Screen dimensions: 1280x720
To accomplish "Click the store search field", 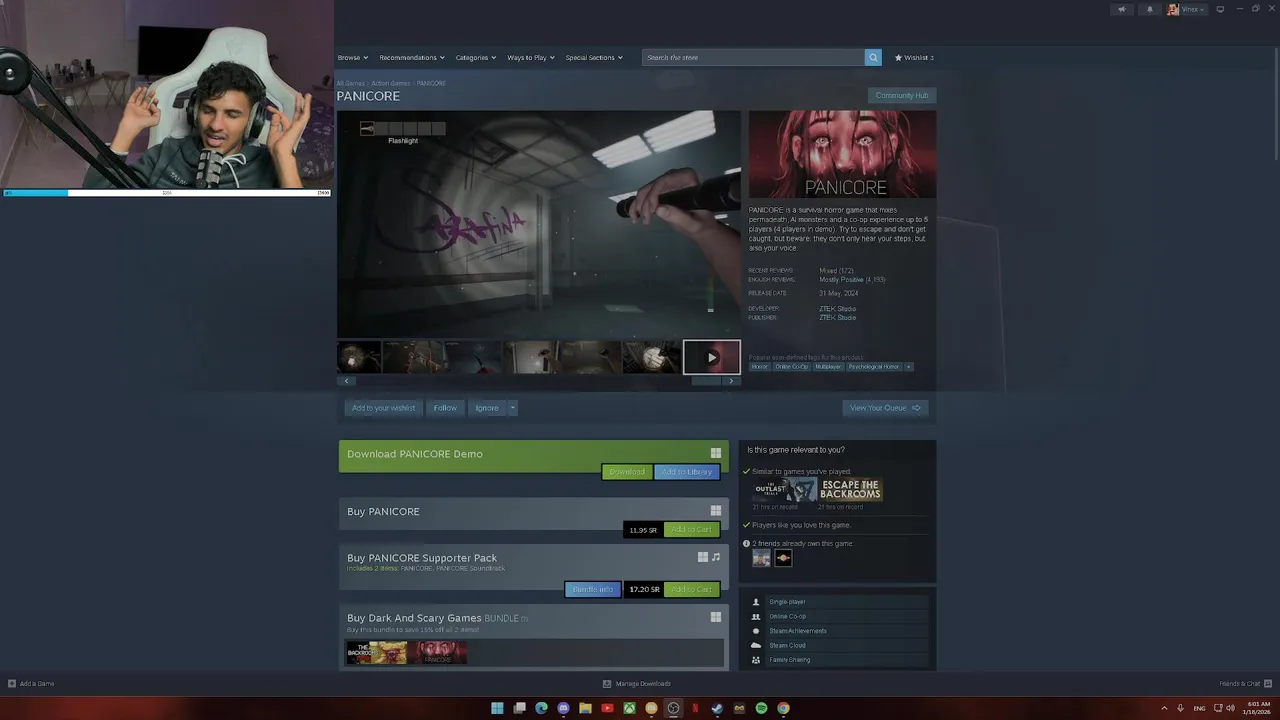I will click(x=753, y=57).
